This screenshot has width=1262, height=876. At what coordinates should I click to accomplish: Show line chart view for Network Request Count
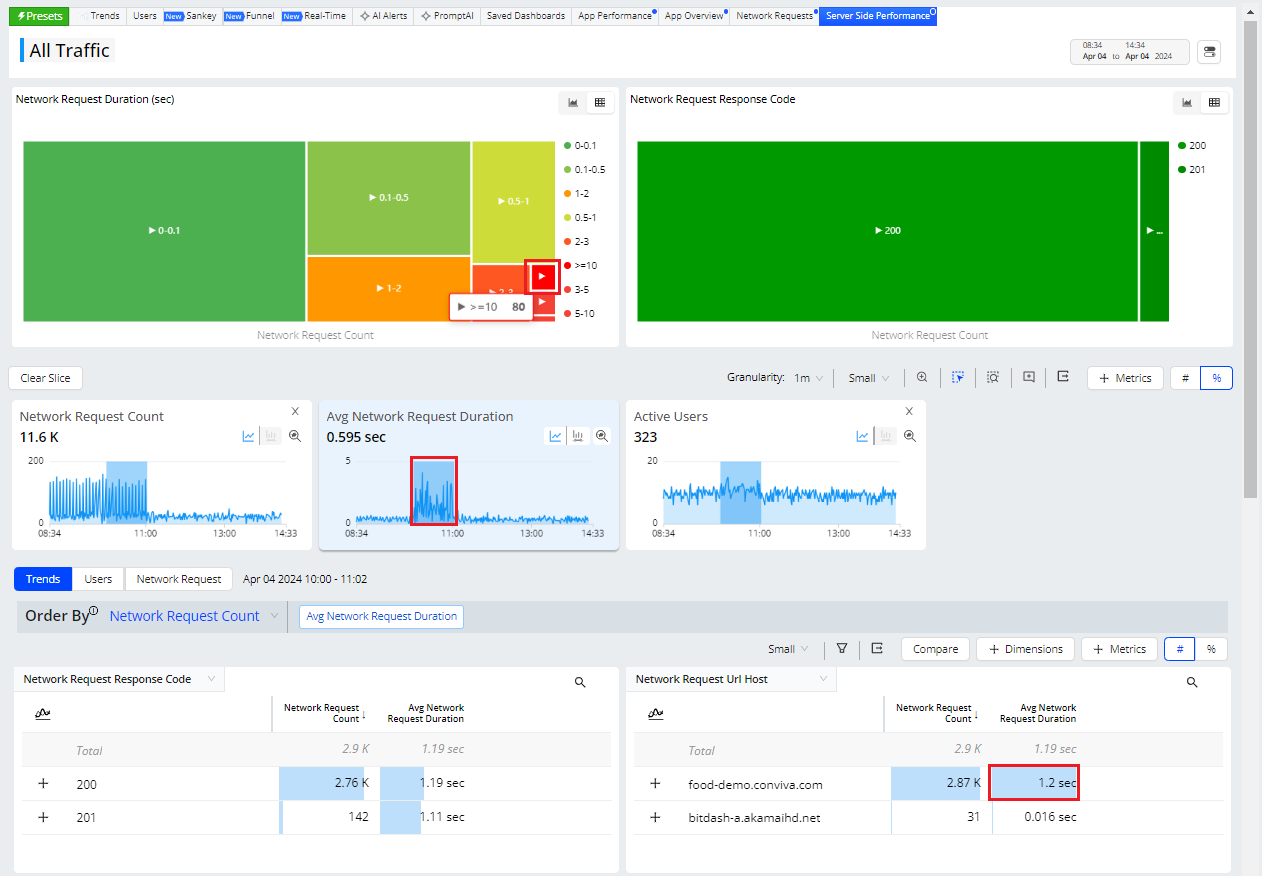[x=248, y=436]
